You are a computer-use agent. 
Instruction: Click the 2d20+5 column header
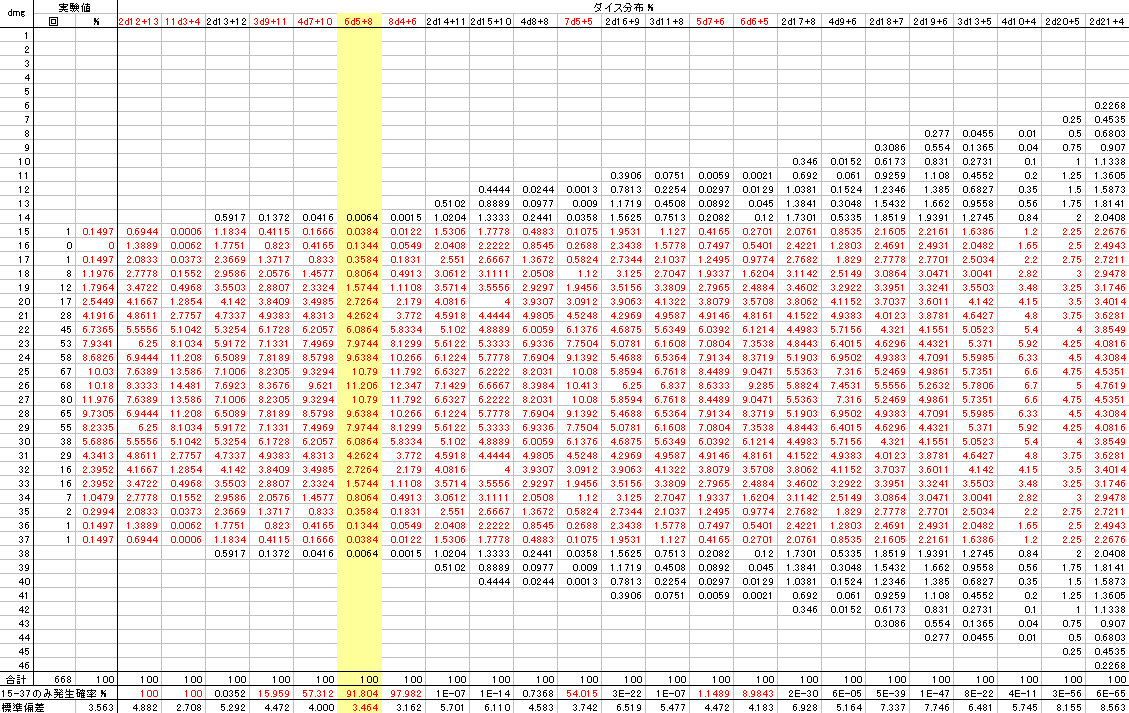coord(1062,22)
